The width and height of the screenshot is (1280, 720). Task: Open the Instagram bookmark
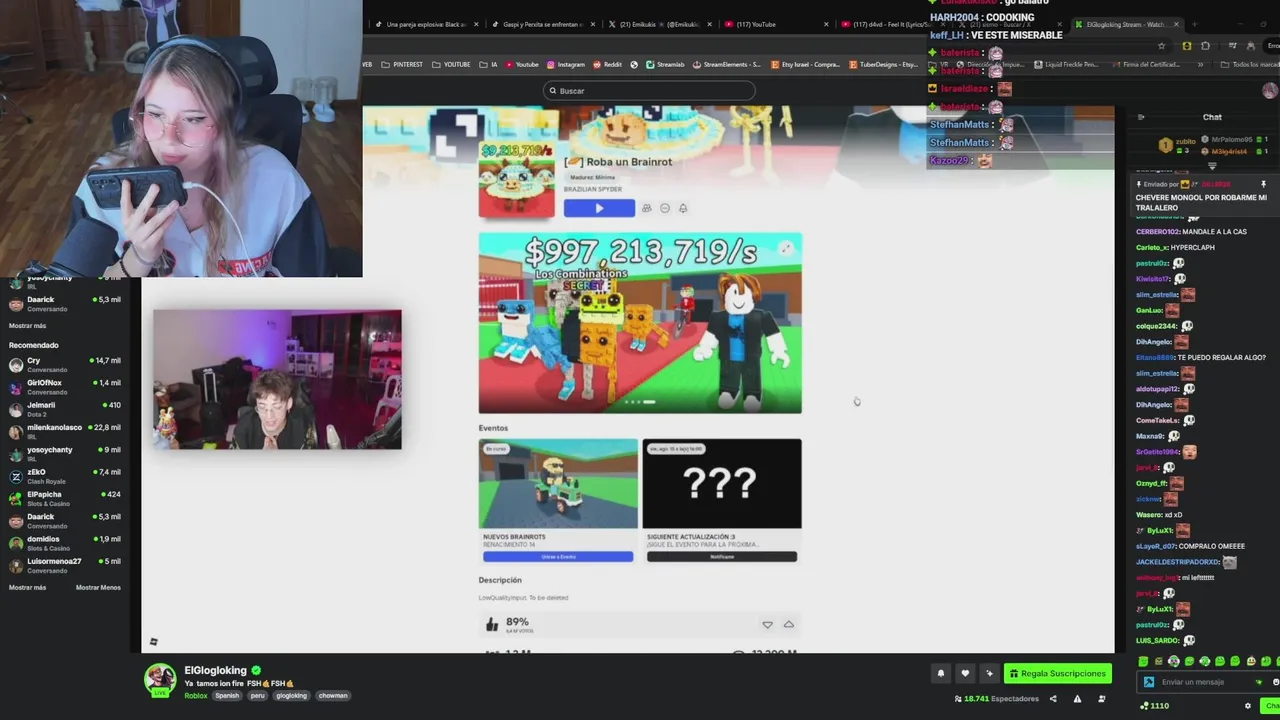[x=566, y=64]
